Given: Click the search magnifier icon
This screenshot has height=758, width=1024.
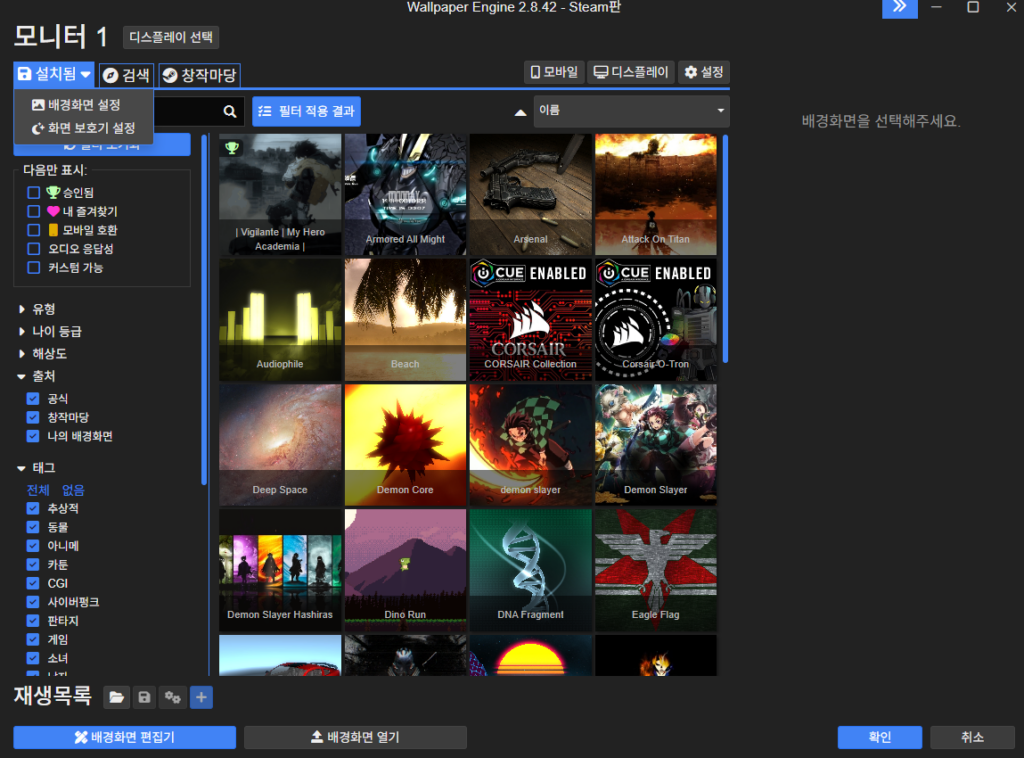Looking at the screenshot, I should (x=229, y=111).
